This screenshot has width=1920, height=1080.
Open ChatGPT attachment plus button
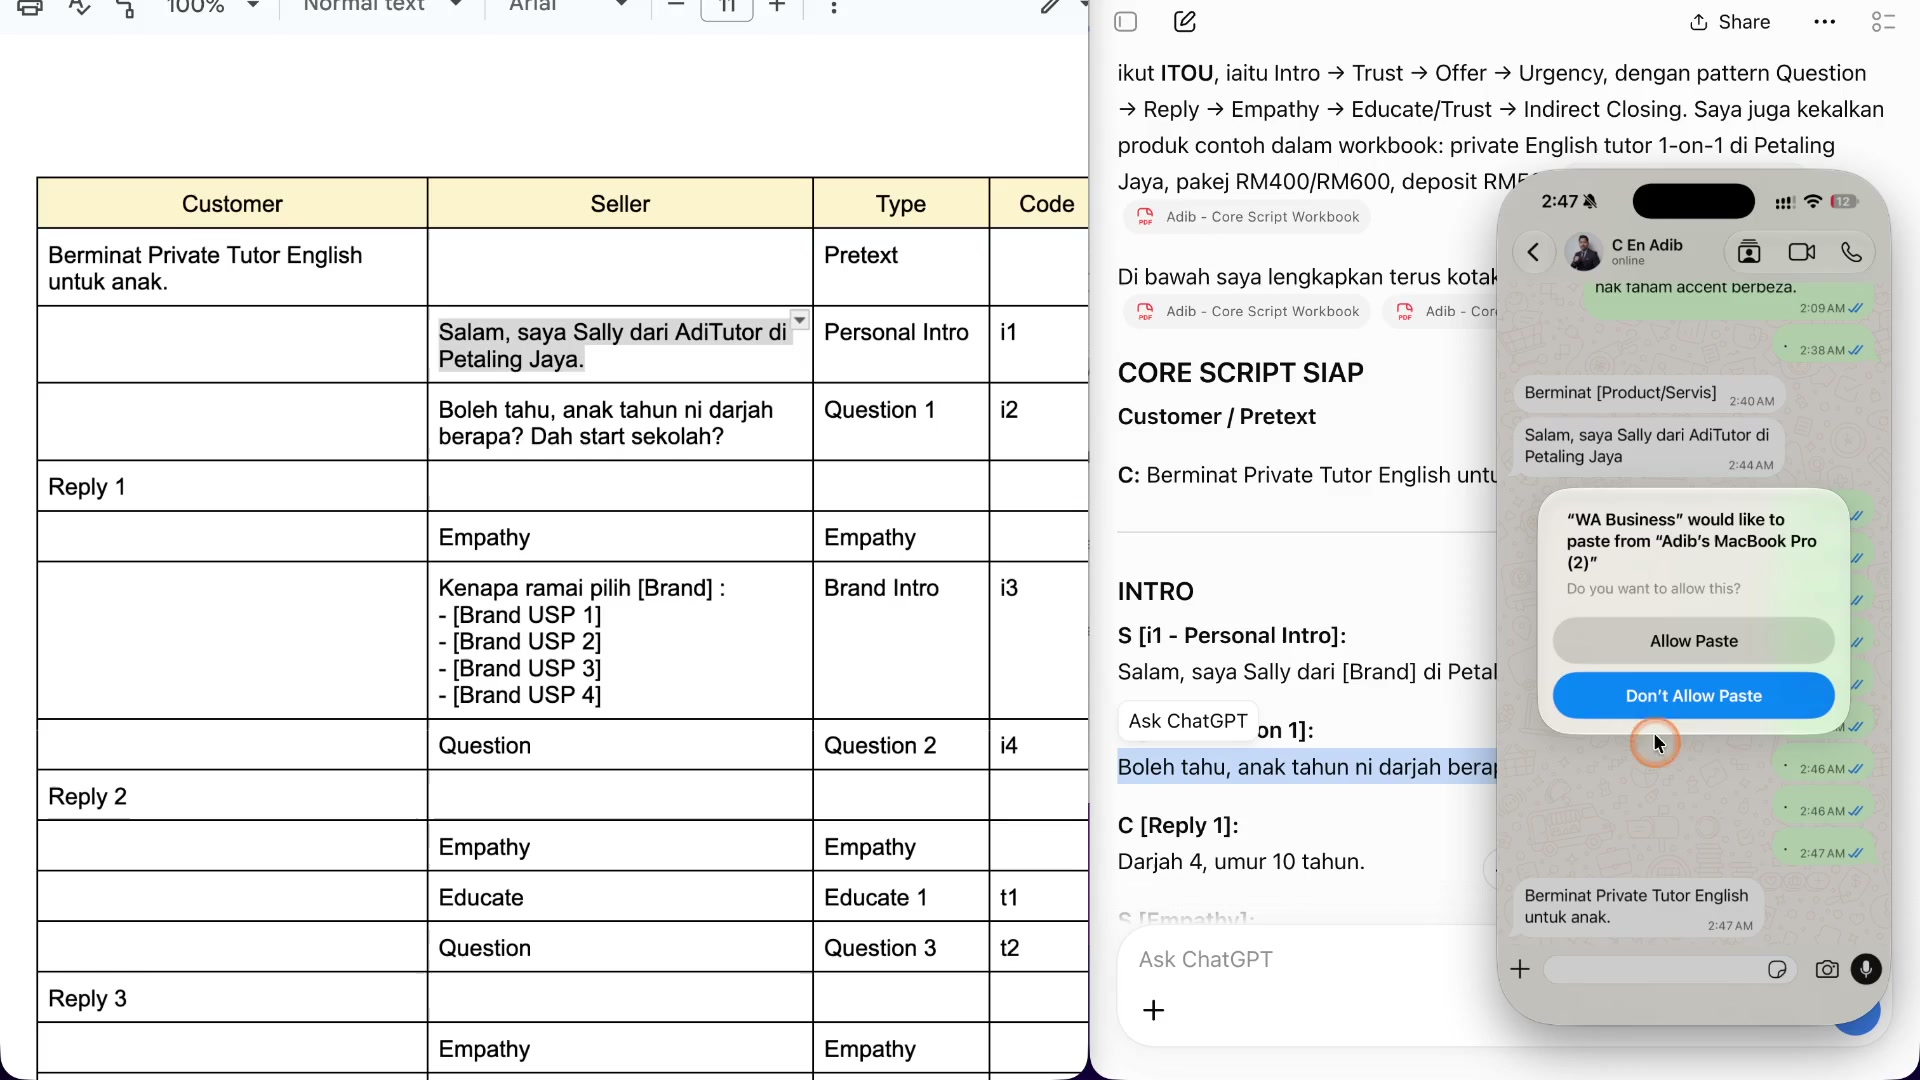click(x=1153, y=1010)
